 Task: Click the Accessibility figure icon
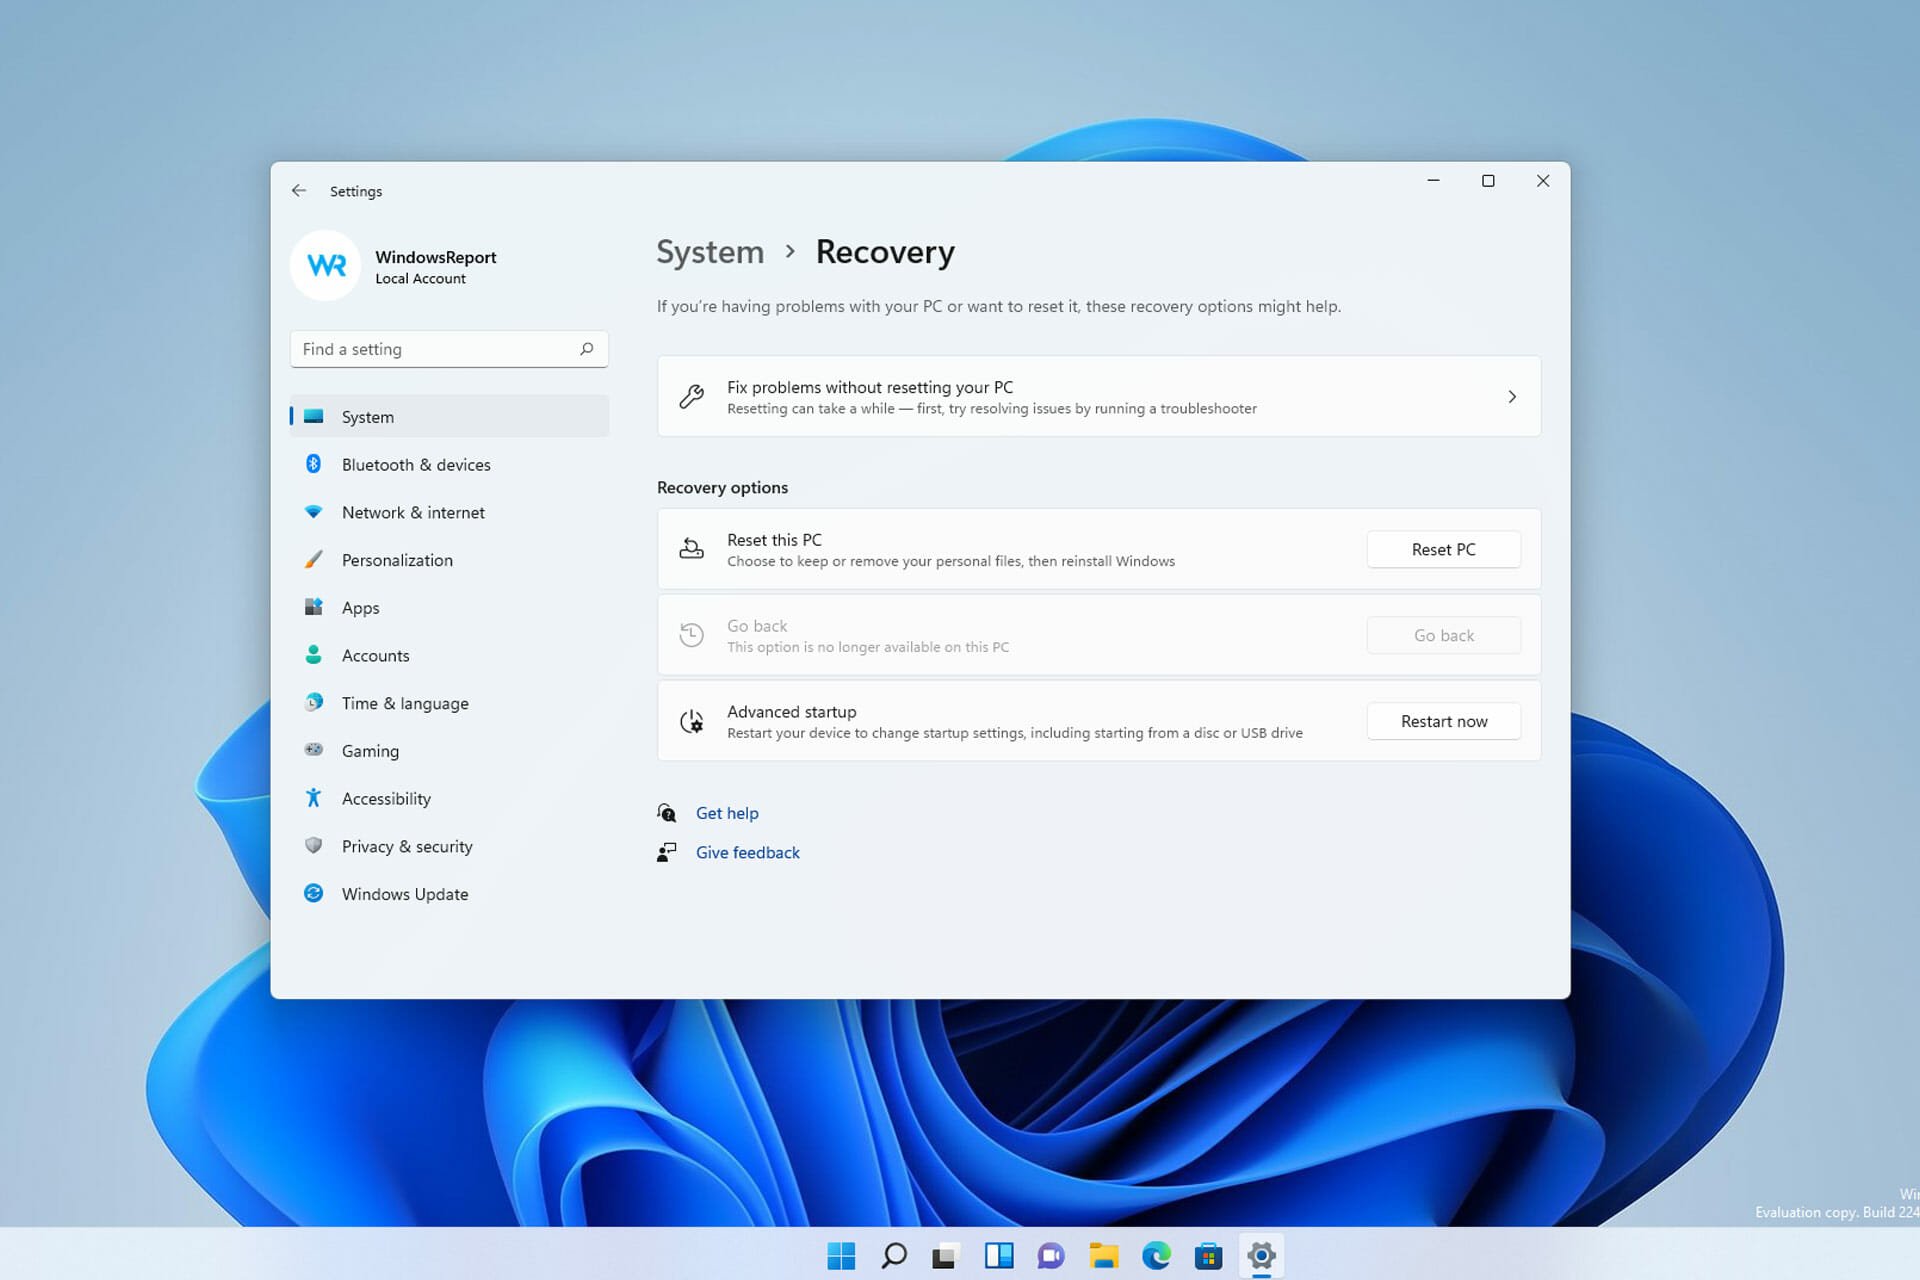[x=313, y=798]
